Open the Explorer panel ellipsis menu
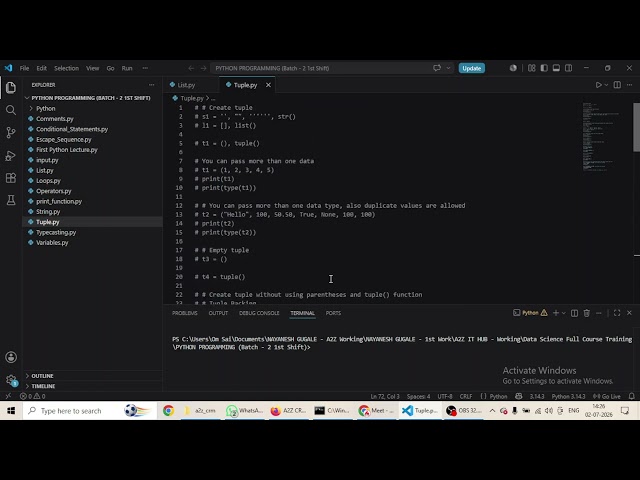This screenshot has height=480, width=640. click(152, 85)
